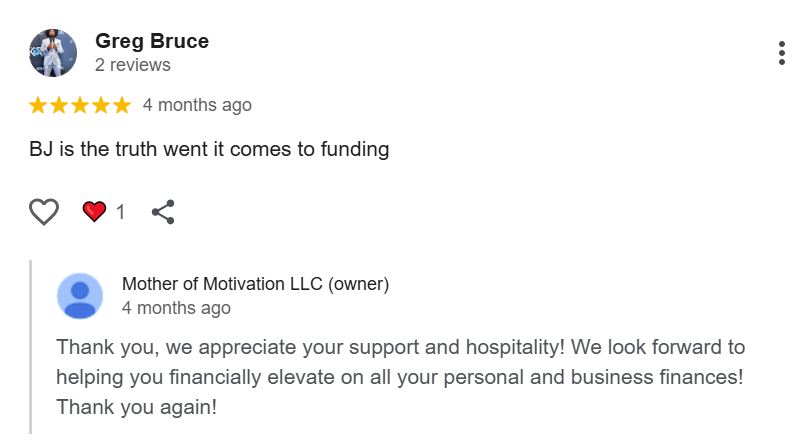The image size is (812, 444).
Task: Select the 'BJ is the truth' review text
Action: click(209, 150)
